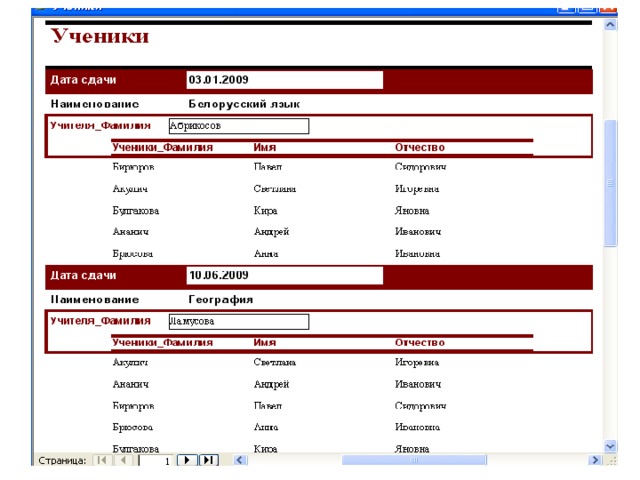The width and height of the screenshot is (640, 480).
Task: Click the second Дата сдачи label
Action: click(83, 275)
